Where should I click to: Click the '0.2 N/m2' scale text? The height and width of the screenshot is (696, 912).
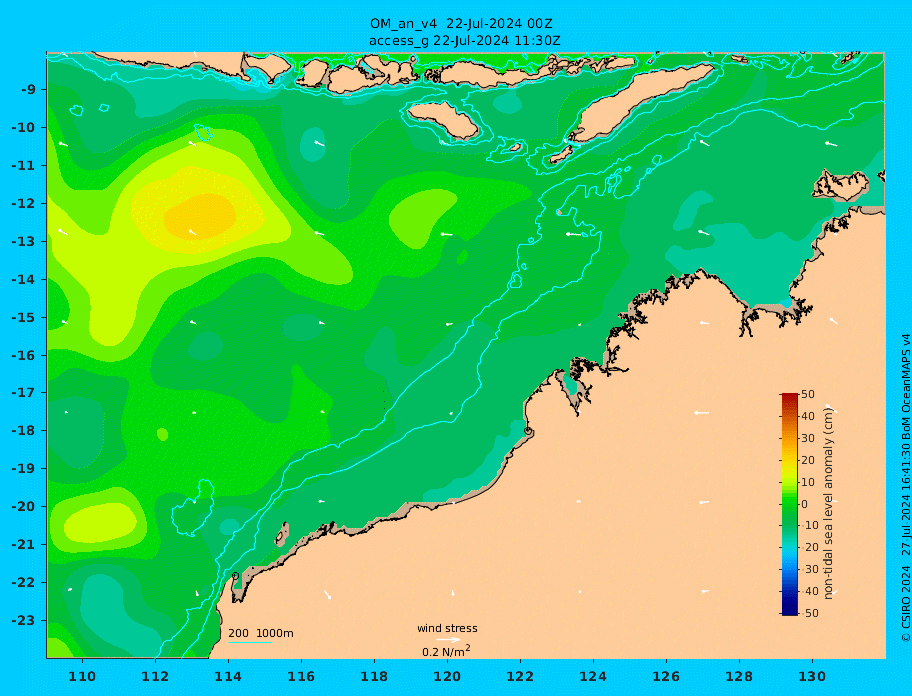[447, 651]
